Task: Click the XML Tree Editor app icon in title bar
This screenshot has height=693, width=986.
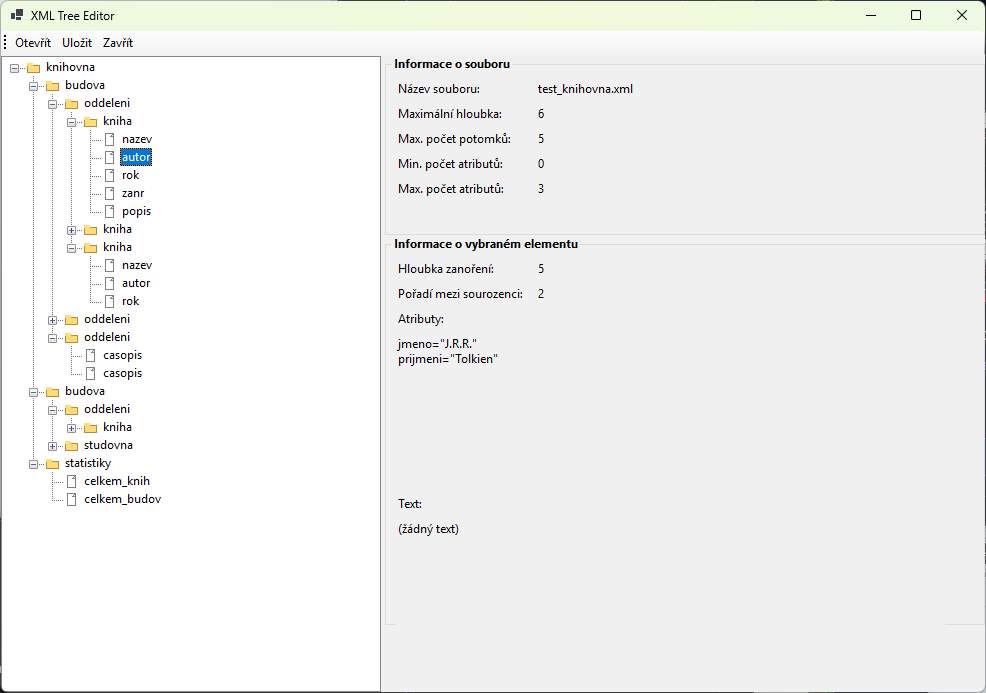Action: [17, 15]
